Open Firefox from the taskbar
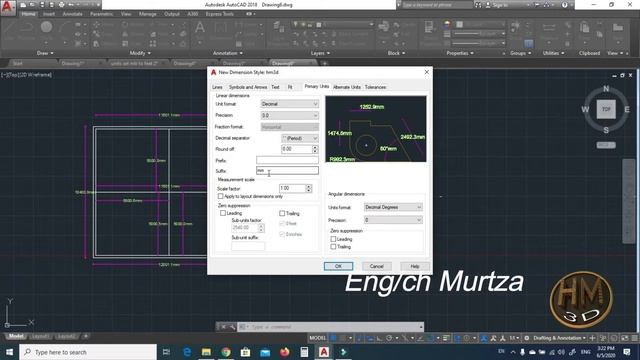This screenshot has height=360, width=640. tap(284, 352)
